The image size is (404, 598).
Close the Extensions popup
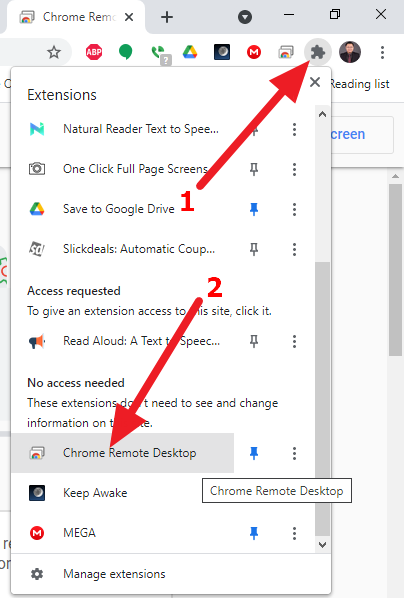pyautogui.click(x=315, y=82)
